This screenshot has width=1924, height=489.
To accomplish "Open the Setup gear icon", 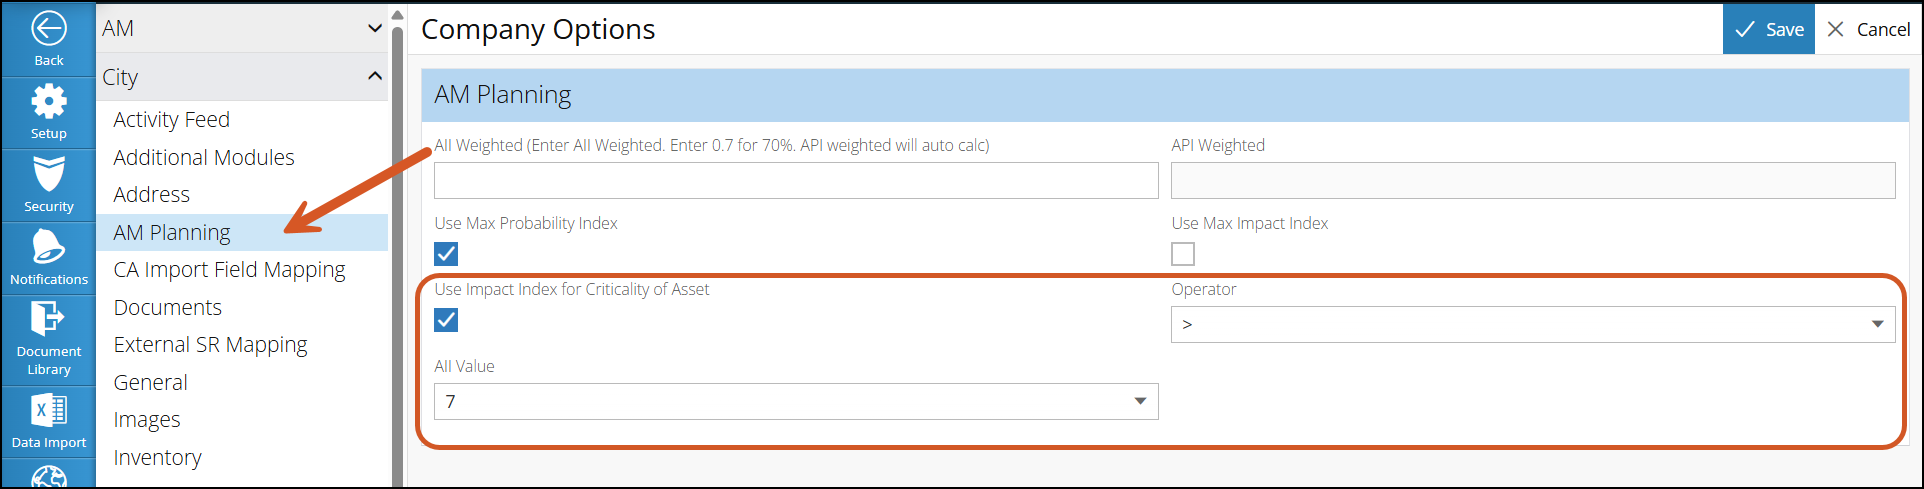I will [48, 101].
